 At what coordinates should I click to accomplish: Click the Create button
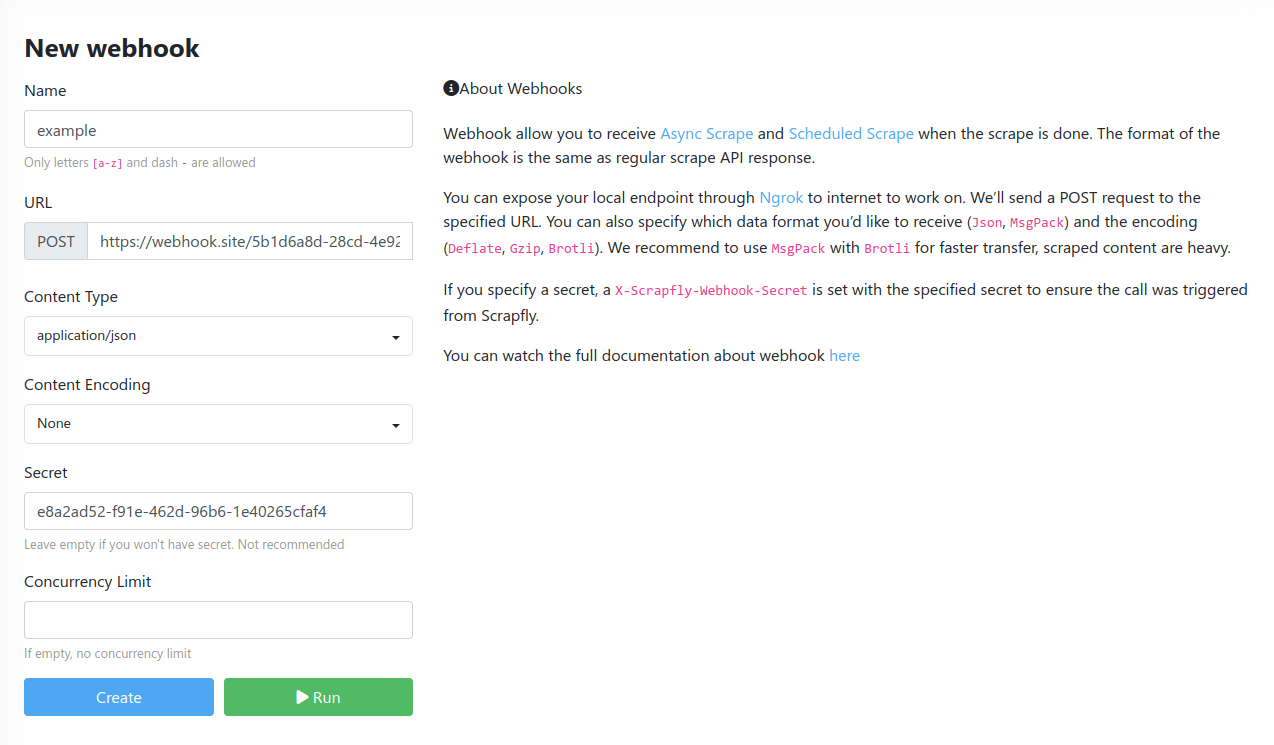[118, 696]
